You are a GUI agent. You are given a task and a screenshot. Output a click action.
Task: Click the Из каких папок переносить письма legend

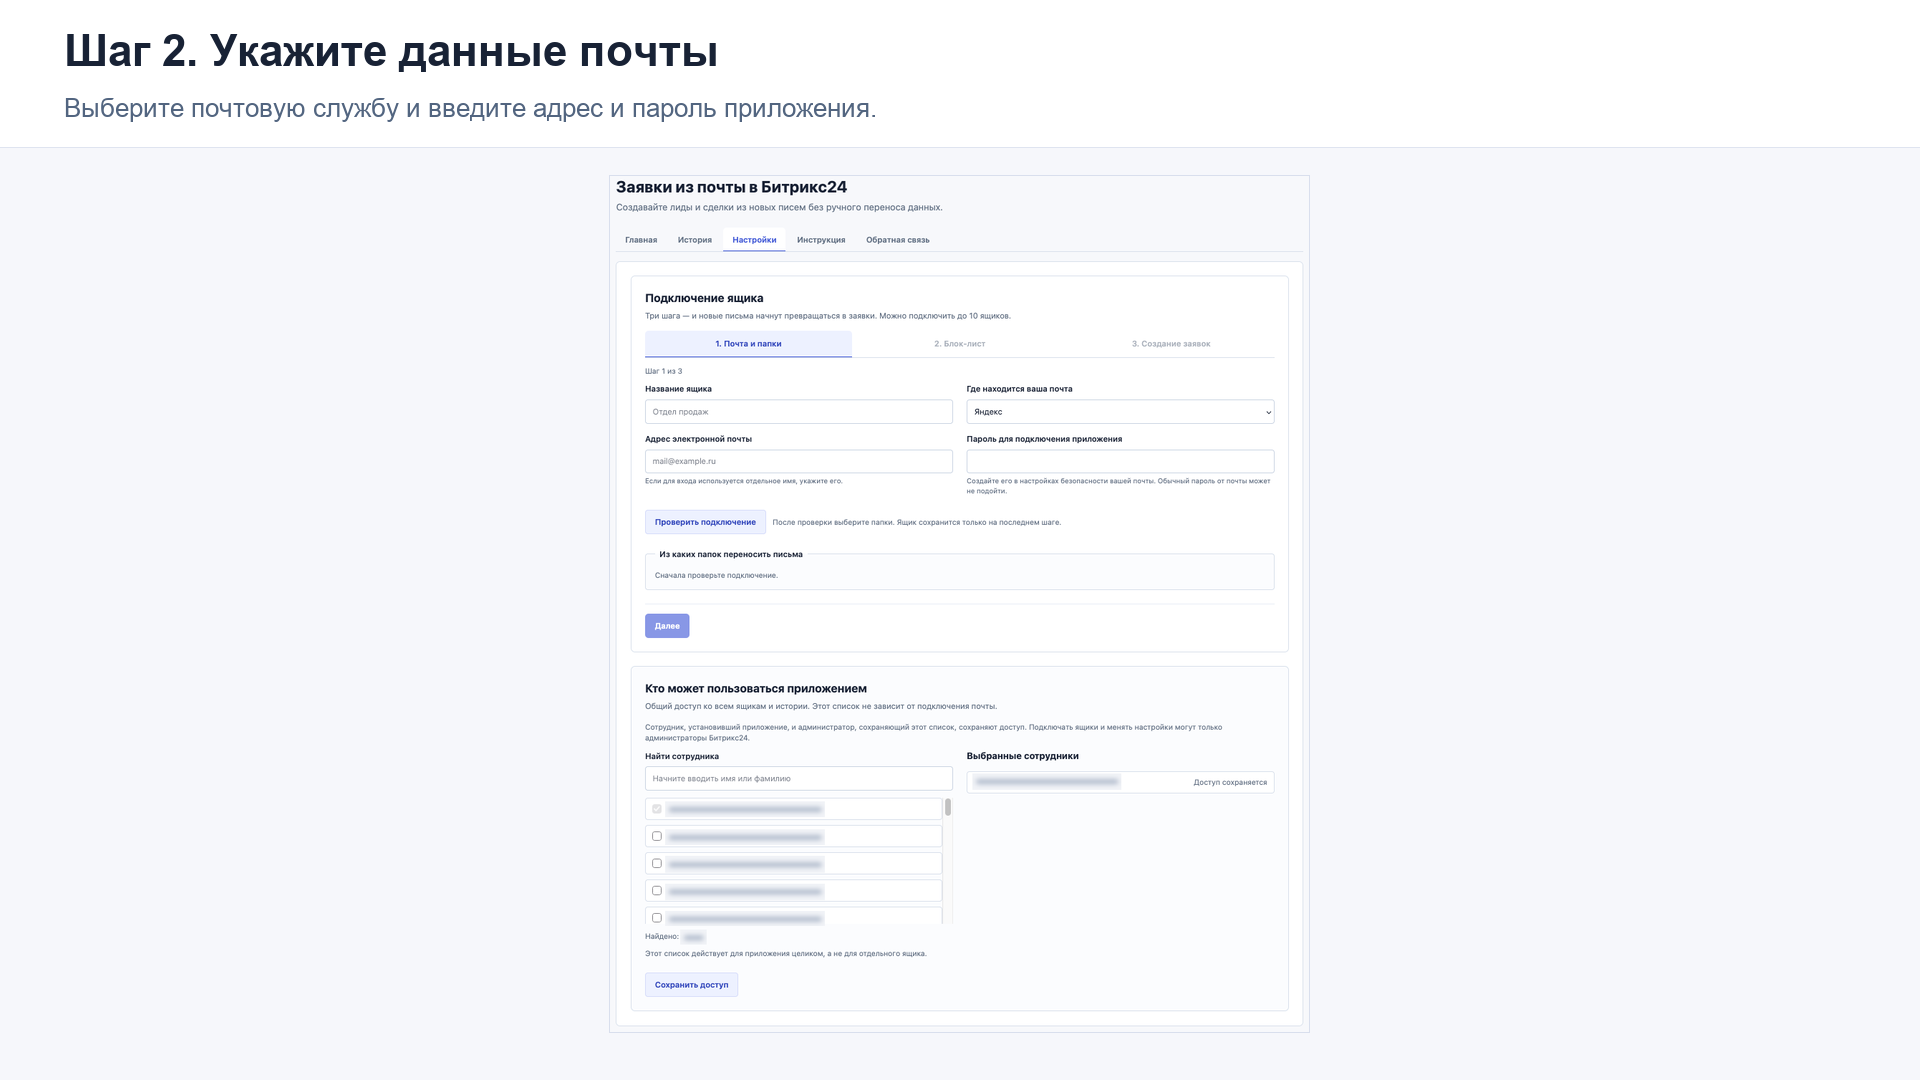pyautogui.click(x=731, y=555)
